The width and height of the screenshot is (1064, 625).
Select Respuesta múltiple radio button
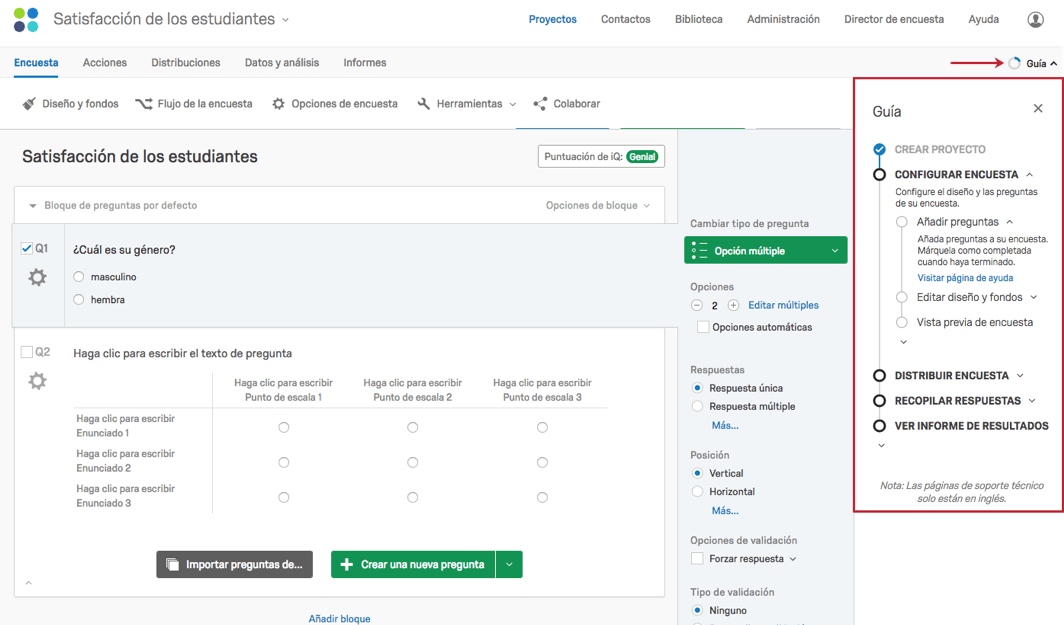[x=697, y=406]
